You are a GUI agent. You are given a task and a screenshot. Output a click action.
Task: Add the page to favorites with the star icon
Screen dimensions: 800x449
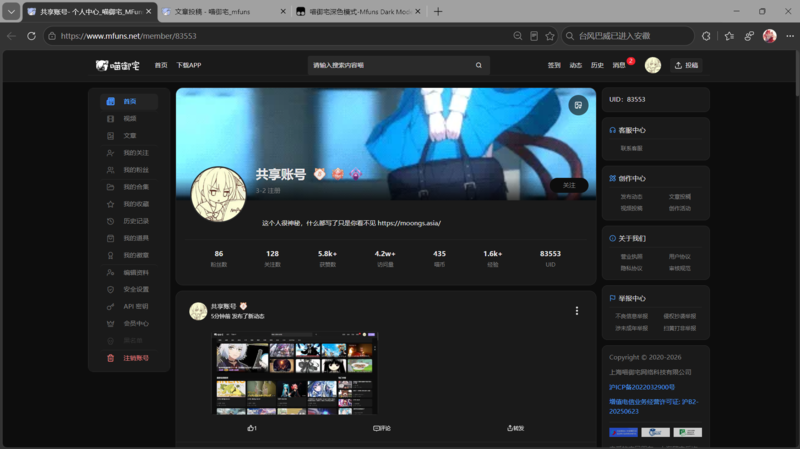[549, 36]
